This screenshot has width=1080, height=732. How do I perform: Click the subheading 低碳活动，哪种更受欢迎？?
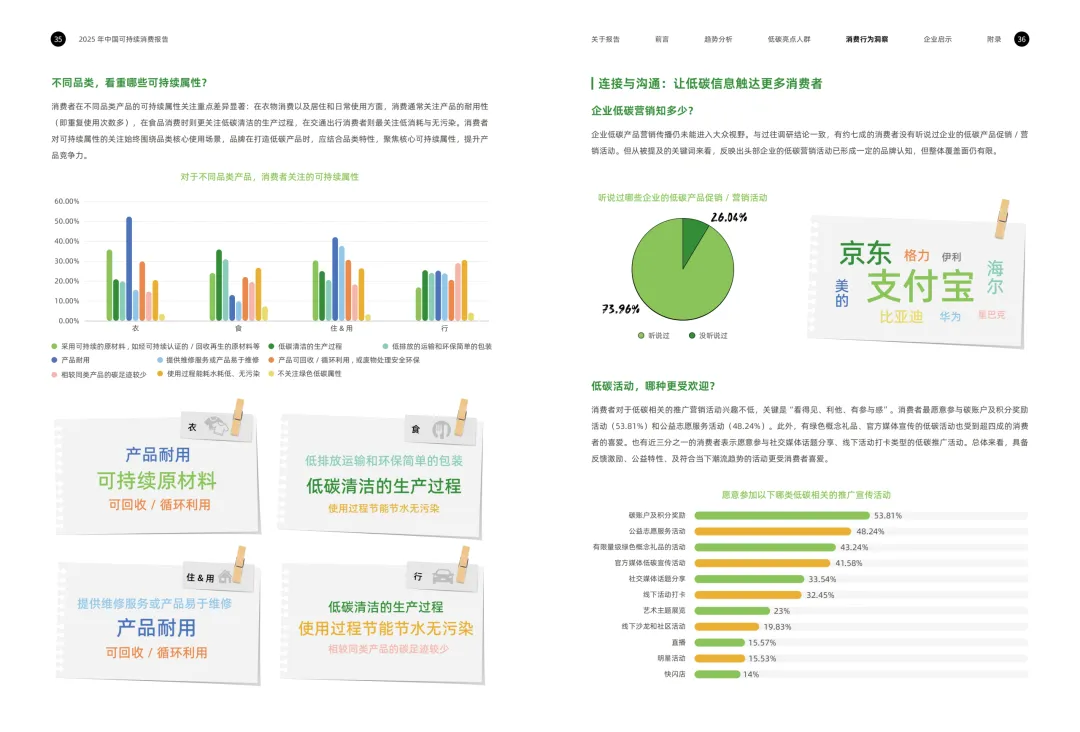(x=653, y=386)
